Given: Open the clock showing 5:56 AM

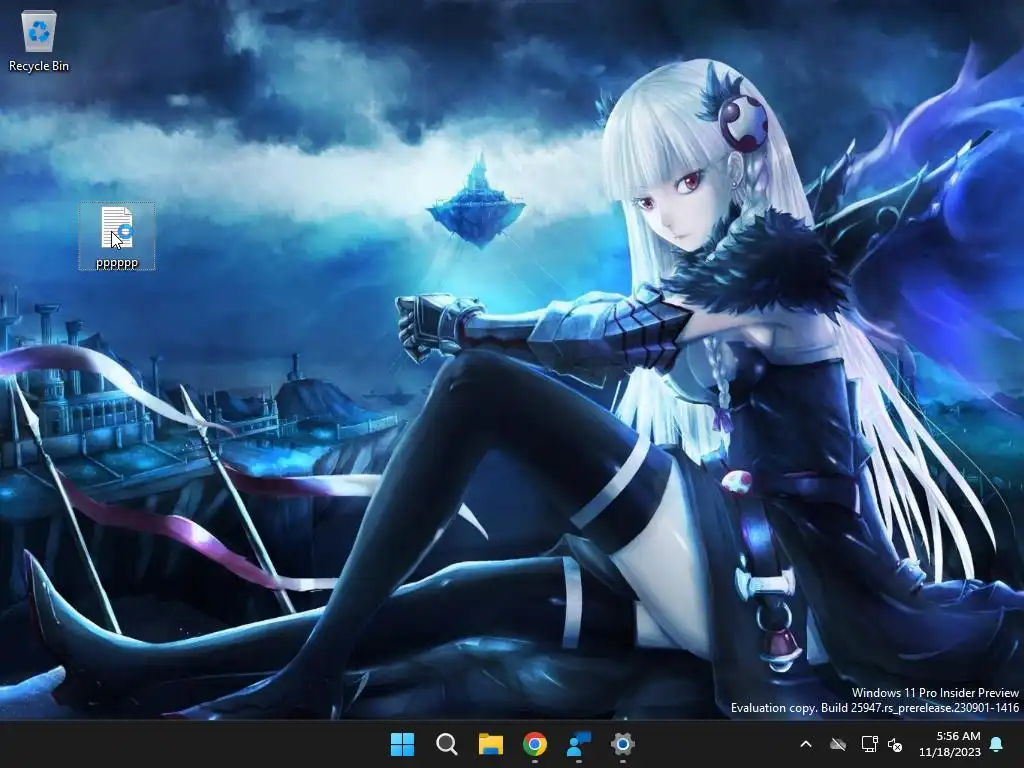Looking at the screenshot, I should (x=958, y=736).
